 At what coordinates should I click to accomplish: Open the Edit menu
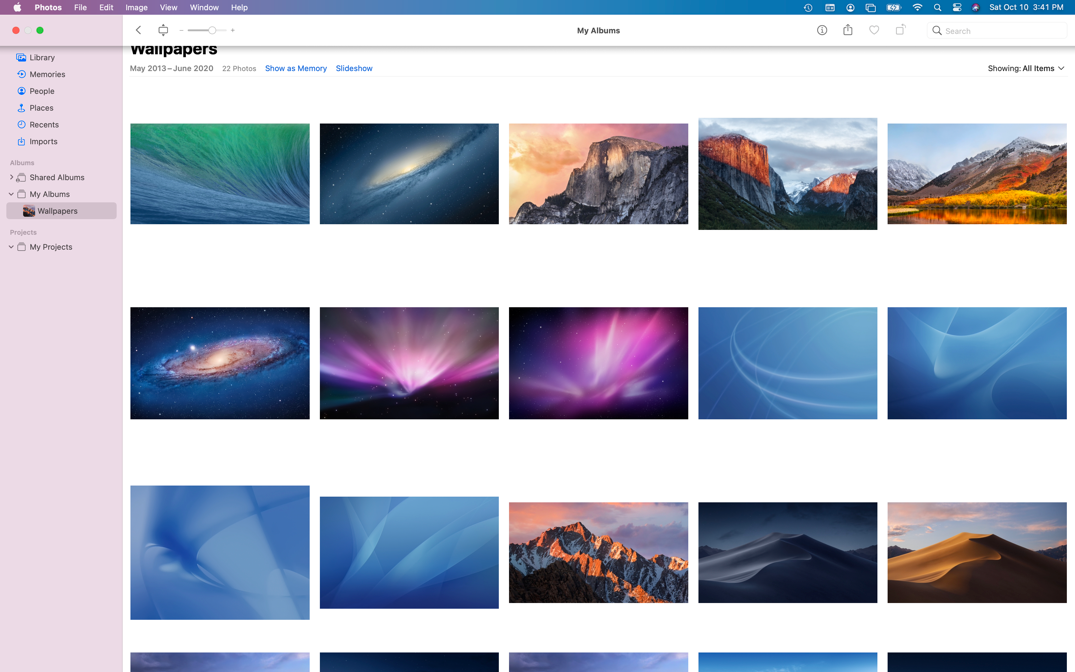(106, 8)
